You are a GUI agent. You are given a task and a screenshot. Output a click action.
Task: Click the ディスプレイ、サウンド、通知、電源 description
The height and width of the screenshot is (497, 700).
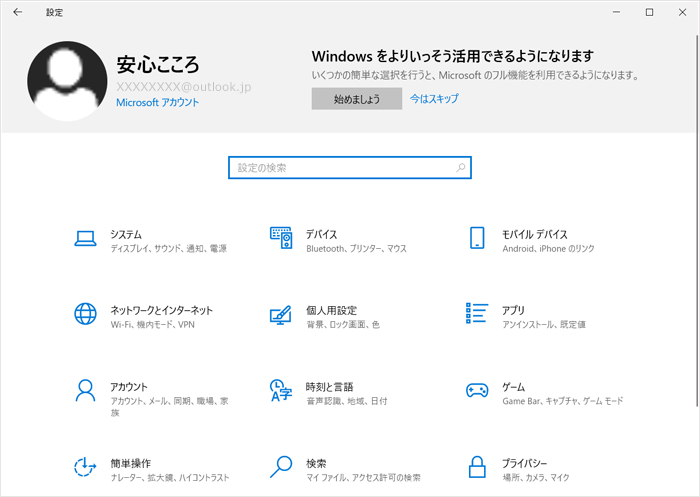click(169, 249)
